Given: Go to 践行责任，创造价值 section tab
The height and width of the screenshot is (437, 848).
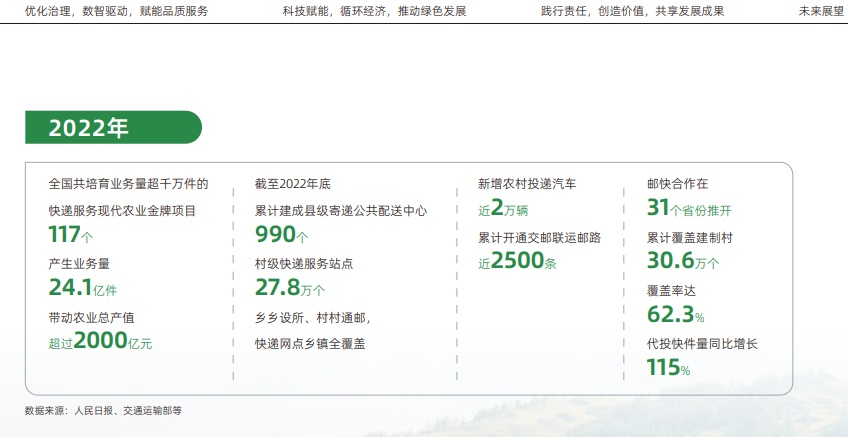Looking at the screenshot, I should click(632, 12).
